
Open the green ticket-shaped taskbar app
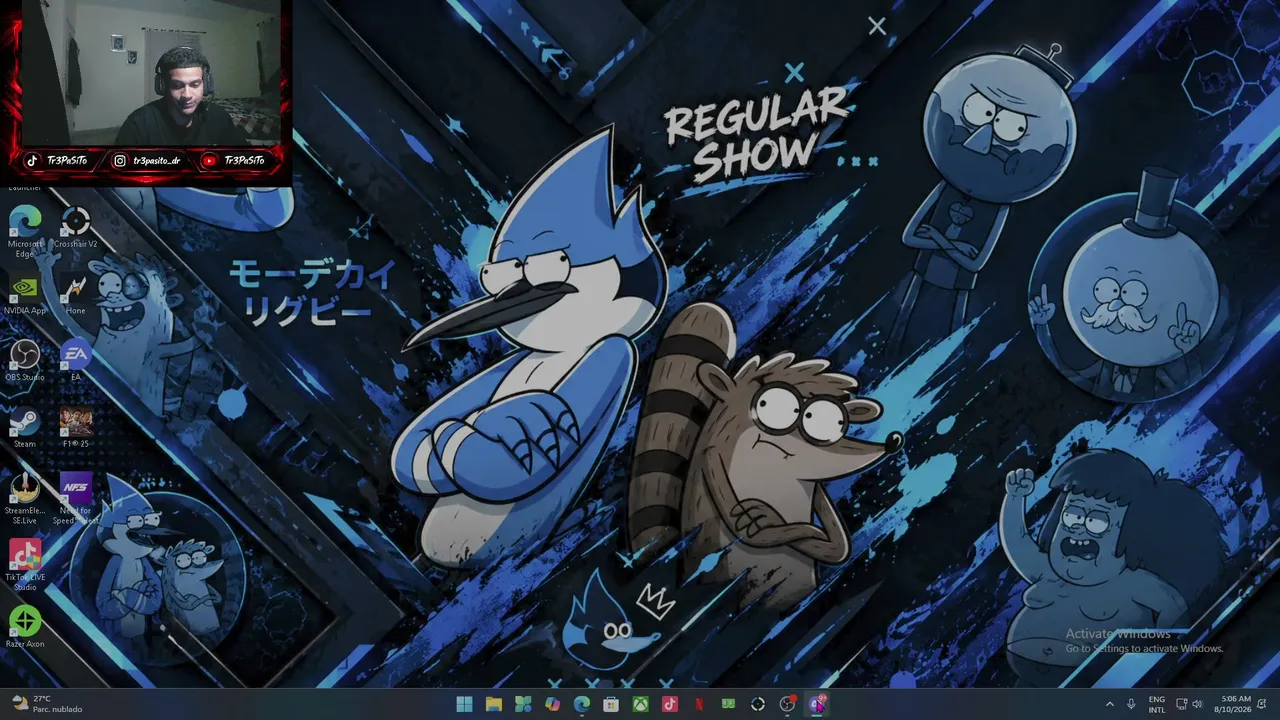click(x=728, y=704)
